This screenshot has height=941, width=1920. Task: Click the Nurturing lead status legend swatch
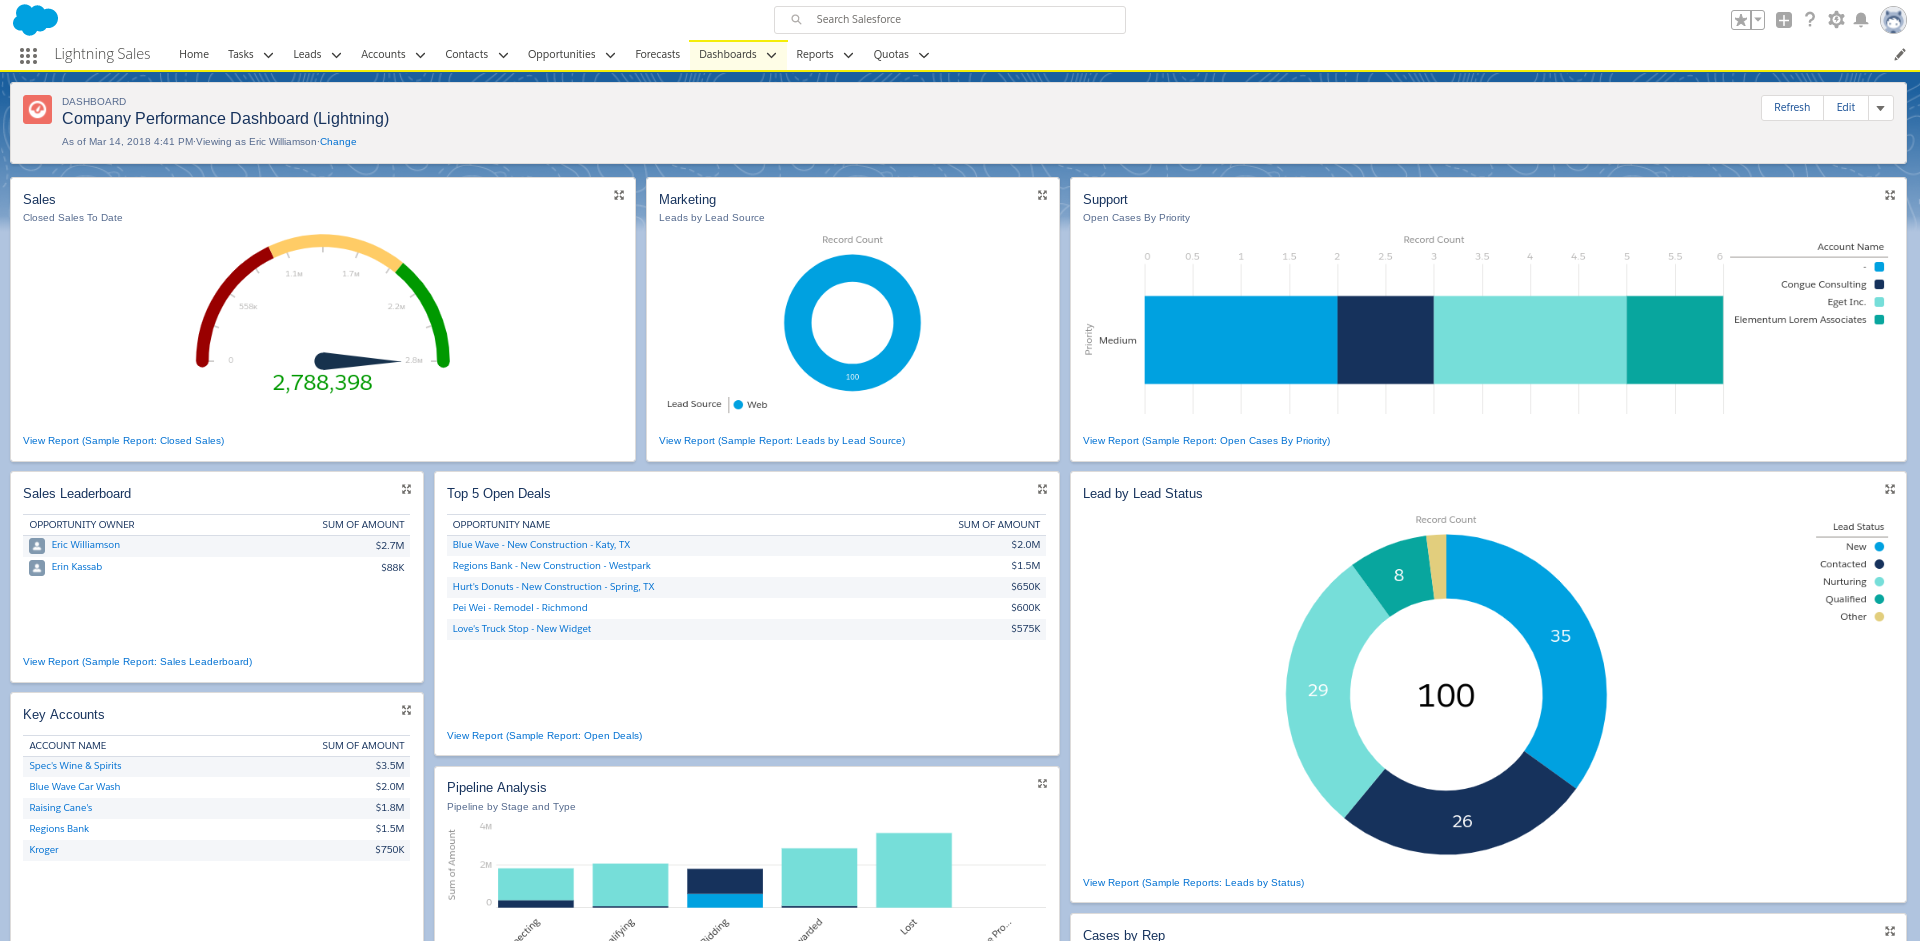1879,582
